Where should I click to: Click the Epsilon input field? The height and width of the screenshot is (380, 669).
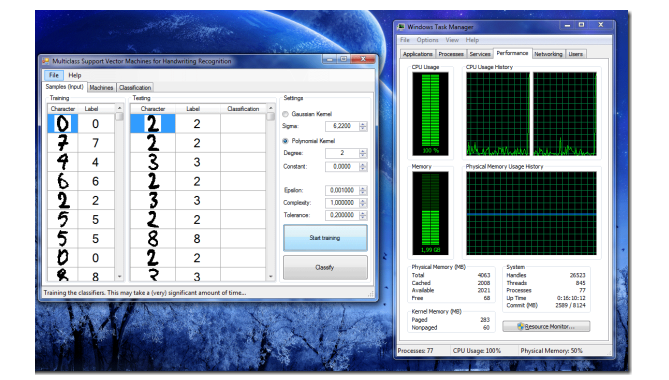pos(342,190)
